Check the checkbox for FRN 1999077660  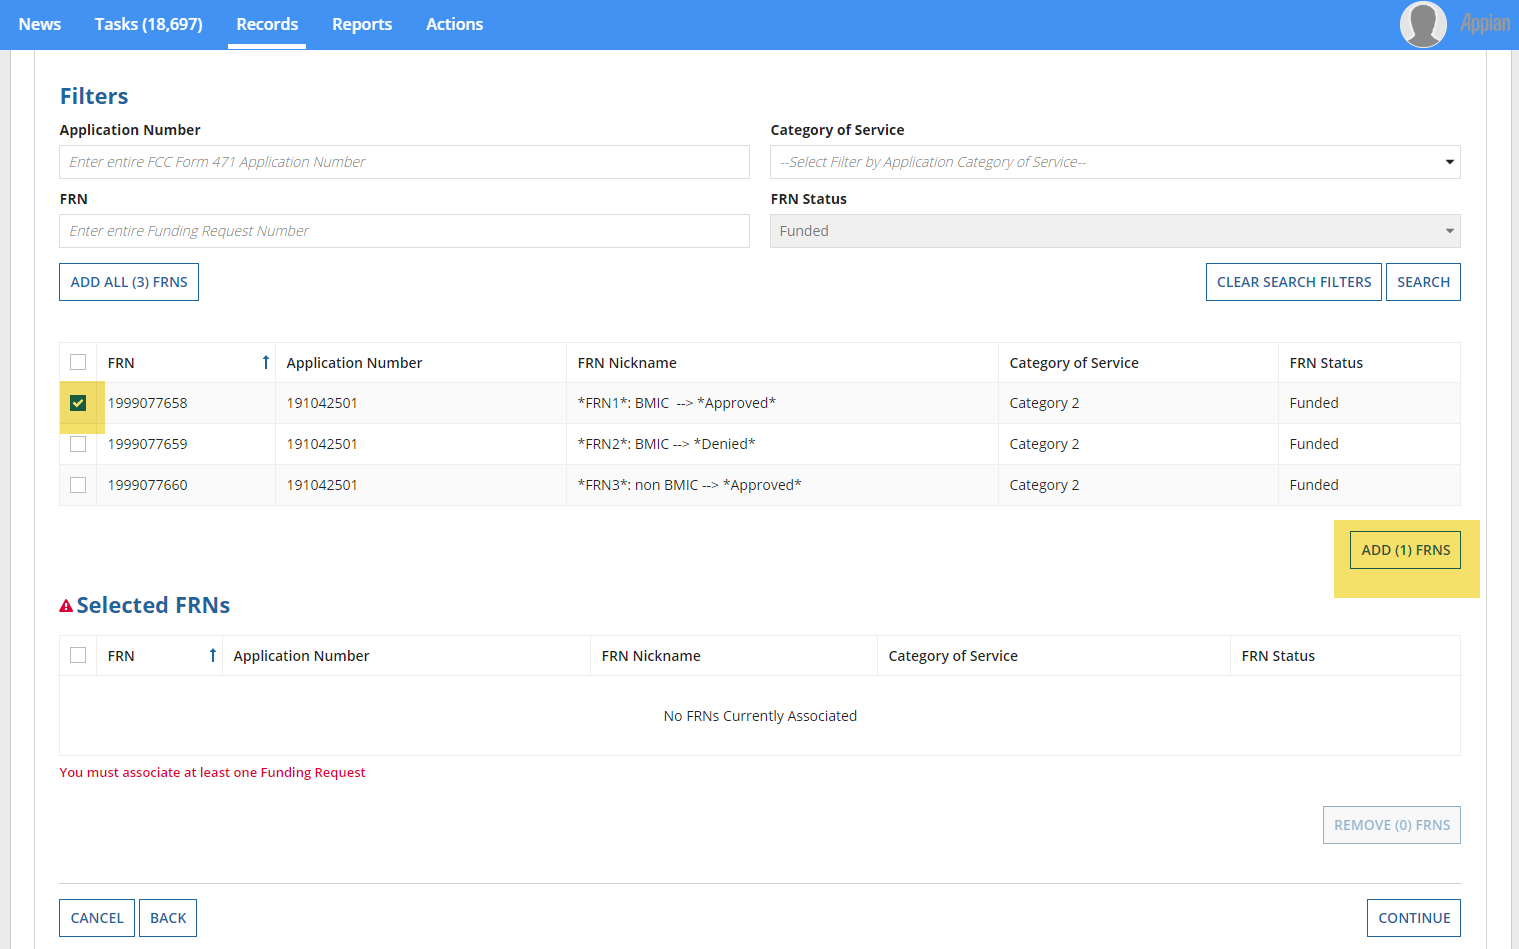[x=78, y=485]
